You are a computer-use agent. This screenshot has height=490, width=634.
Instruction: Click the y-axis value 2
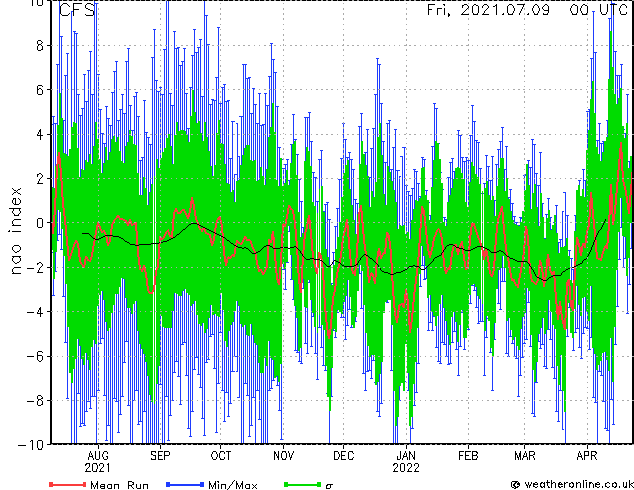tap(40, 179)
